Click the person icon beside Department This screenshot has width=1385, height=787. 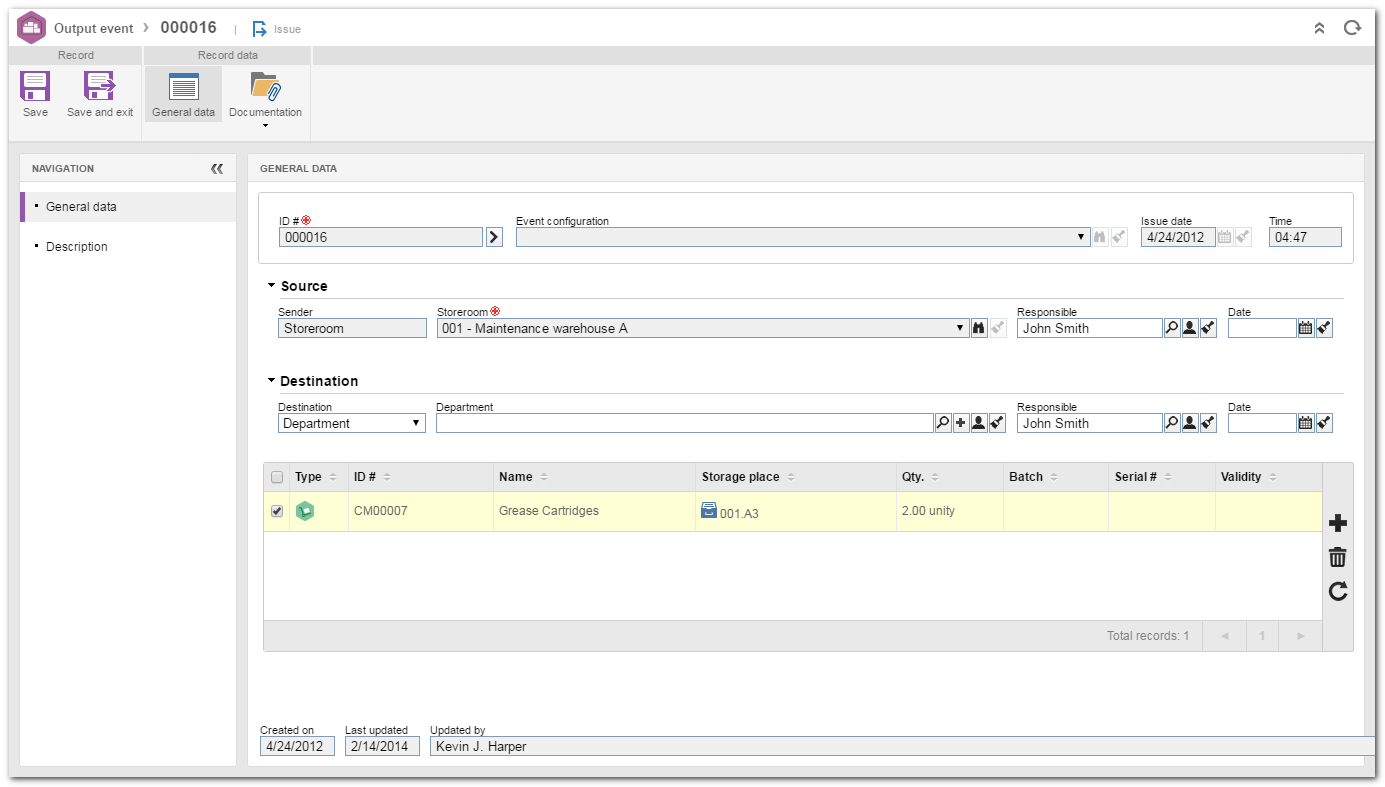tap(979, 423)
